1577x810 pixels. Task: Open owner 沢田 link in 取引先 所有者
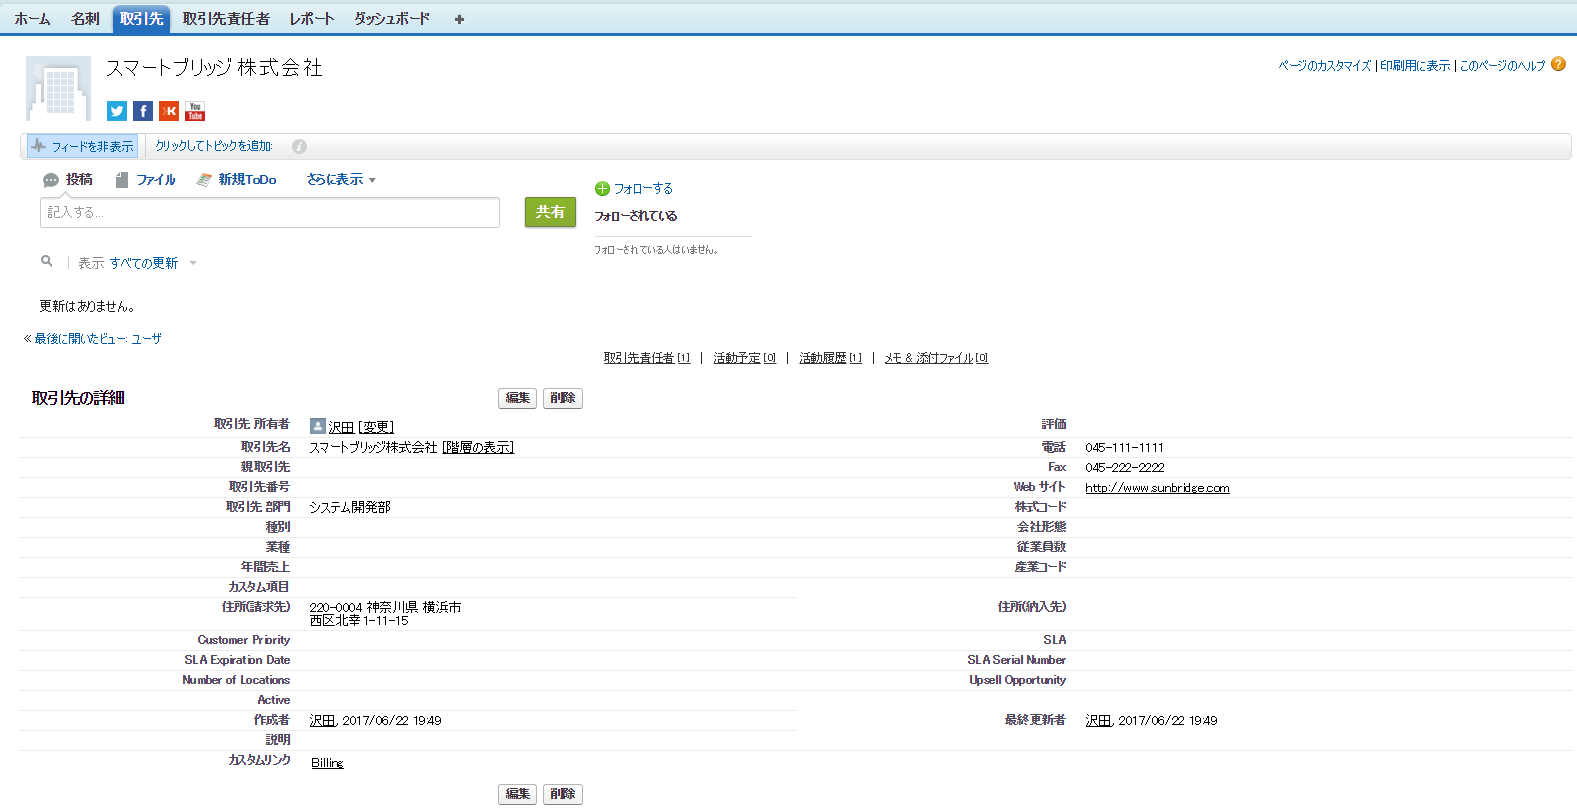tap(341, 427)
